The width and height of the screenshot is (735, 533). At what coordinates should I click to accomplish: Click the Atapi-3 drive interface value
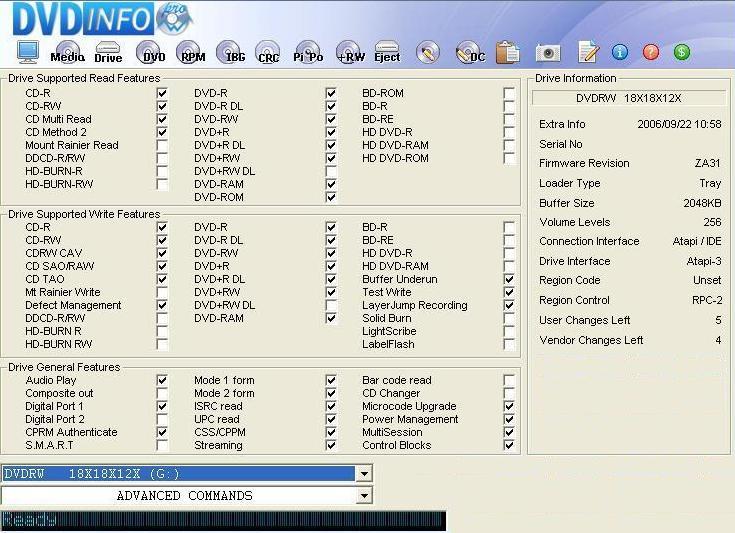pyautogui.click(x=704, y=261)
